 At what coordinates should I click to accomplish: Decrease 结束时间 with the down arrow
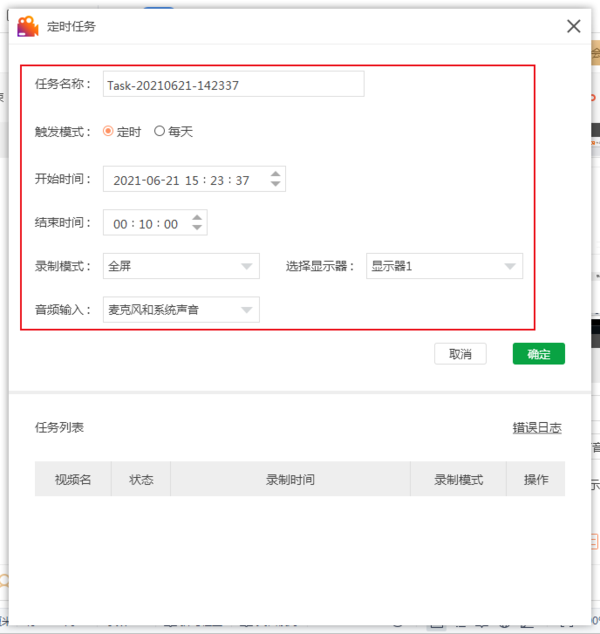[198, 230]
